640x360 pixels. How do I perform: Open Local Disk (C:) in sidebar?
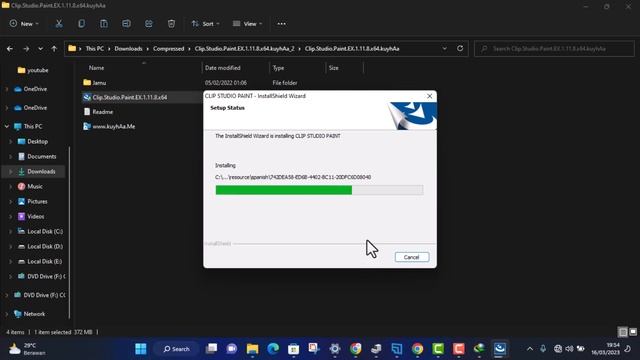tap(40, 231)
